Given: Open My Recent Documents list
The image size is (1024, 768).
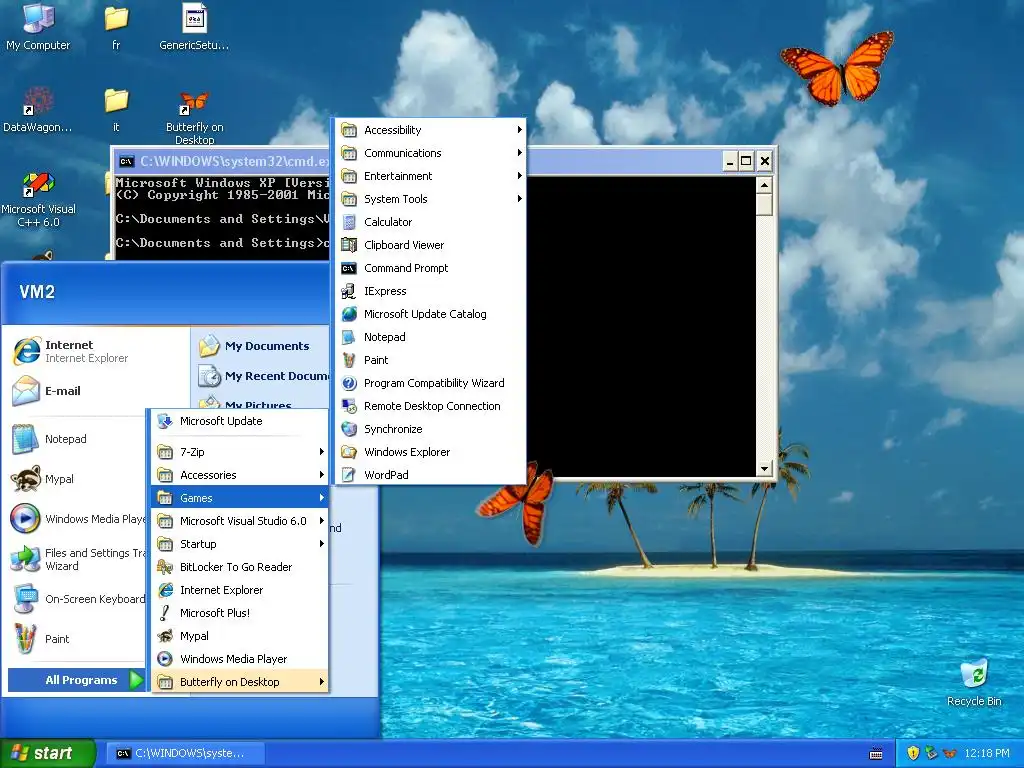Looking at the screenshot, I should click(261, 376).
